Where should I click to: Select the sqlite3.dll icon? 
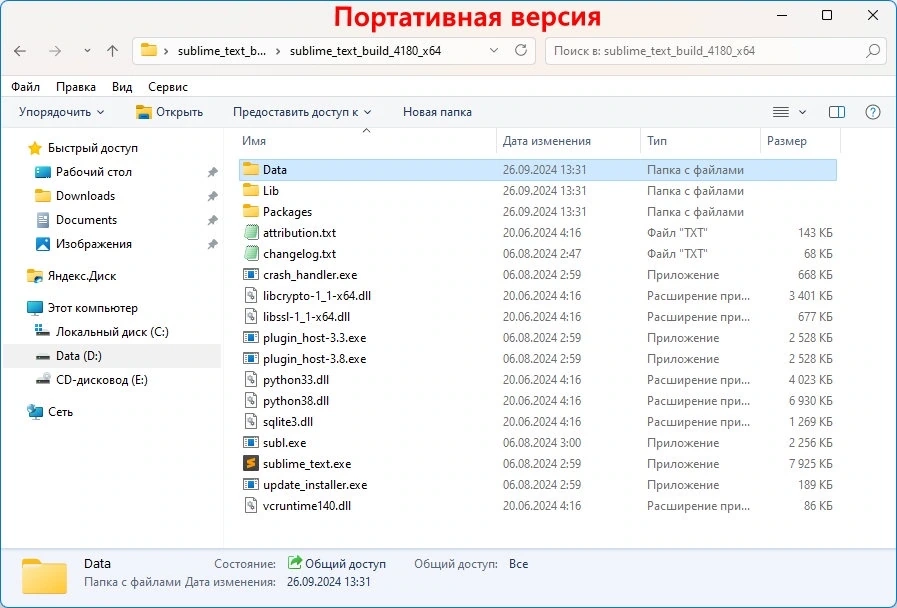(251, 422)
